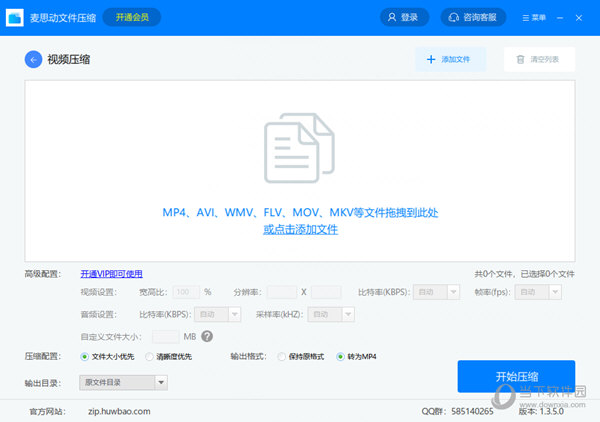Click the 登录 login button
Screen dimensions: 600x422
404,17
